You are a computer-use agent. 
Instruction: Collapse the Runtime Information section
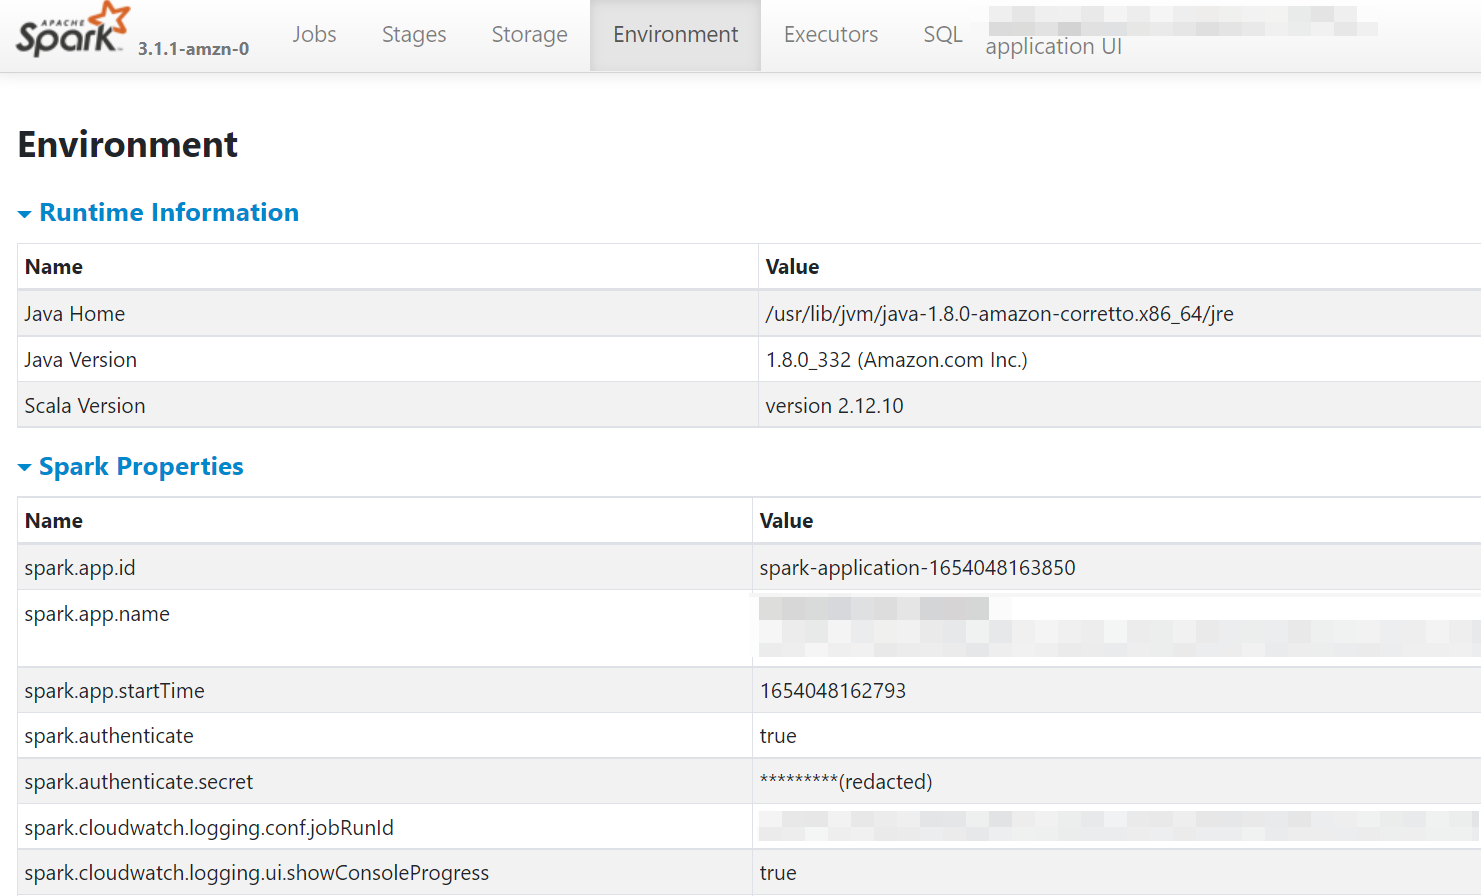click(x=23, y=212)
